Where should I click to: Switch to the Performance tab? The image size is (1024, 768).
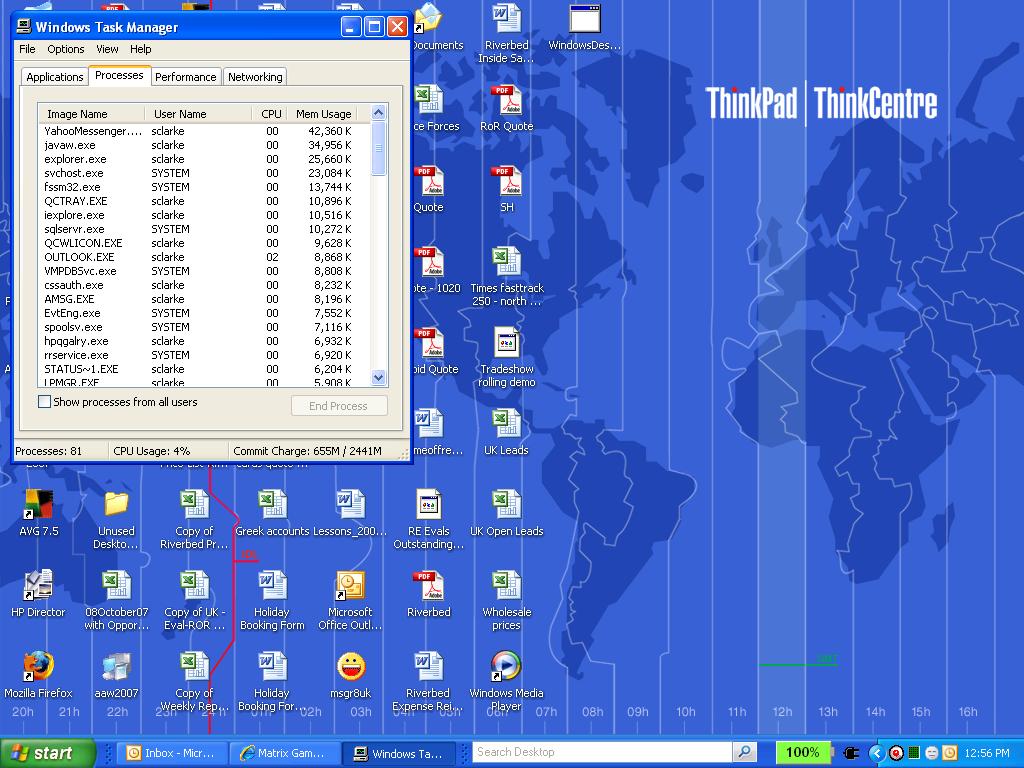185,77
